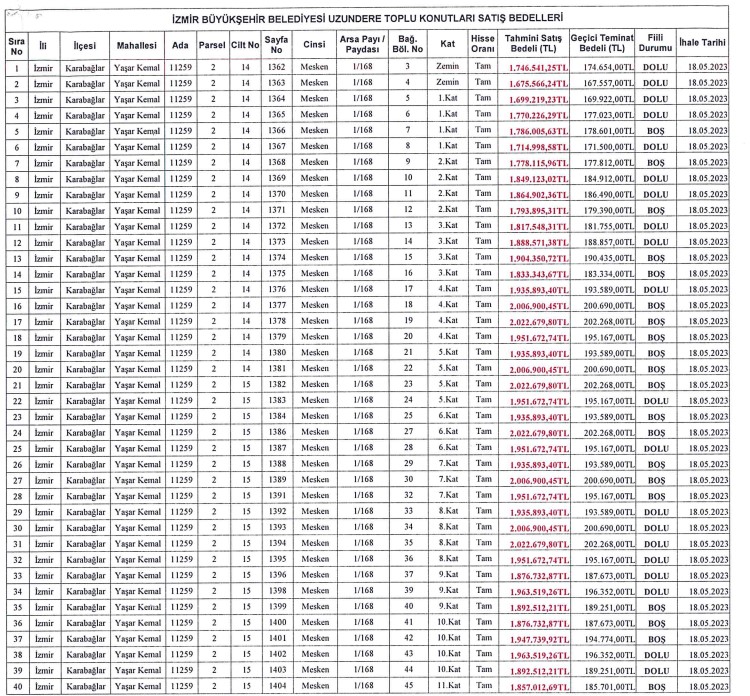Click the 'Parsel' column header
This screenshot has height=696, width=750.
coord(212,45)
